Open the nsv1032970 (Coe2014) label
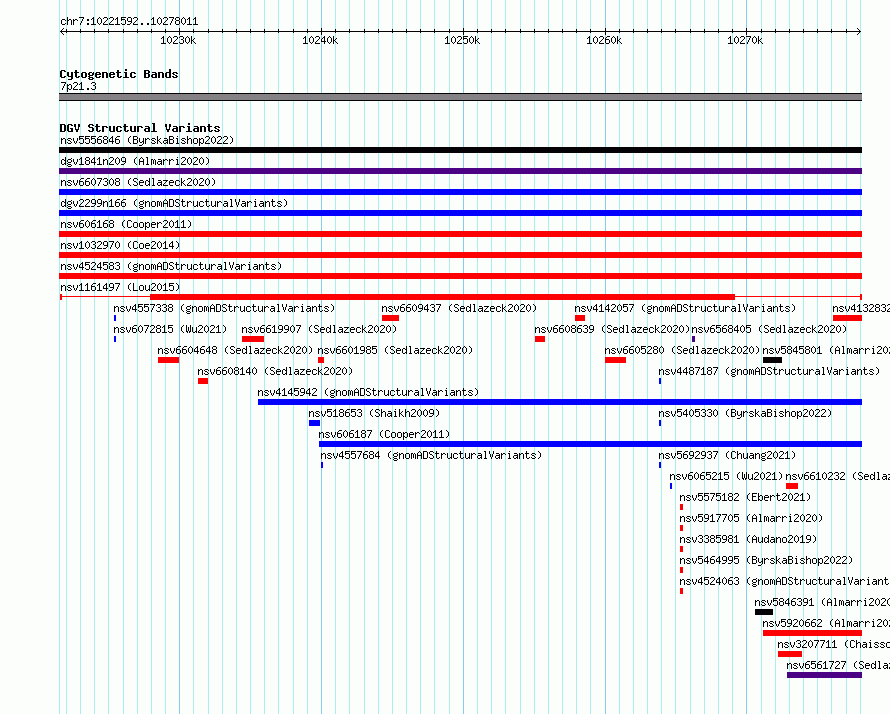Viewport: 890px width, 714px height. click(x=120, y=245)
